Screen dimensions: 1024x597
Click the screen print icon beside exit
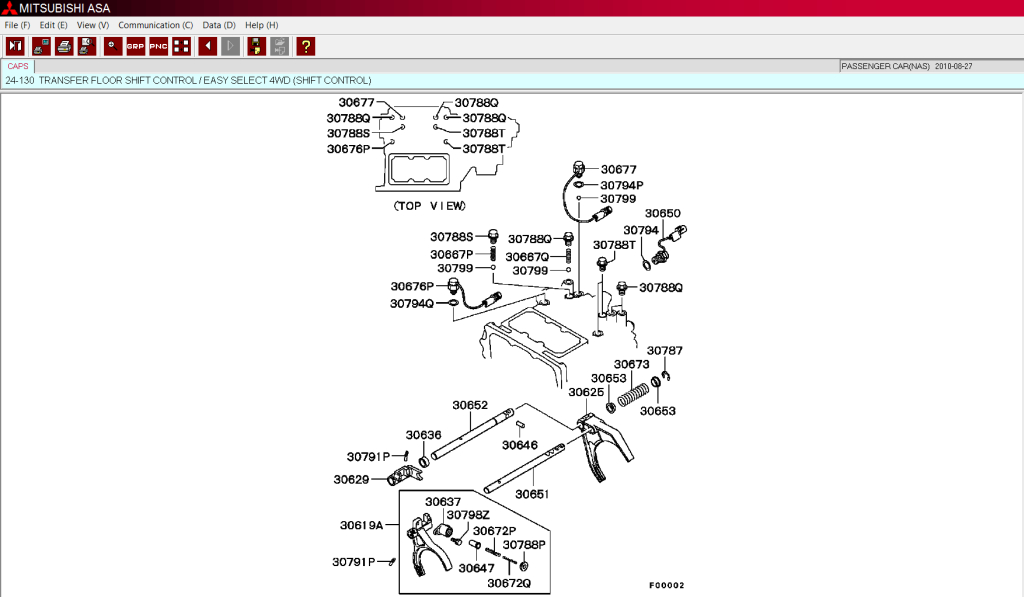pyautogui.click(x=41, y=46)
